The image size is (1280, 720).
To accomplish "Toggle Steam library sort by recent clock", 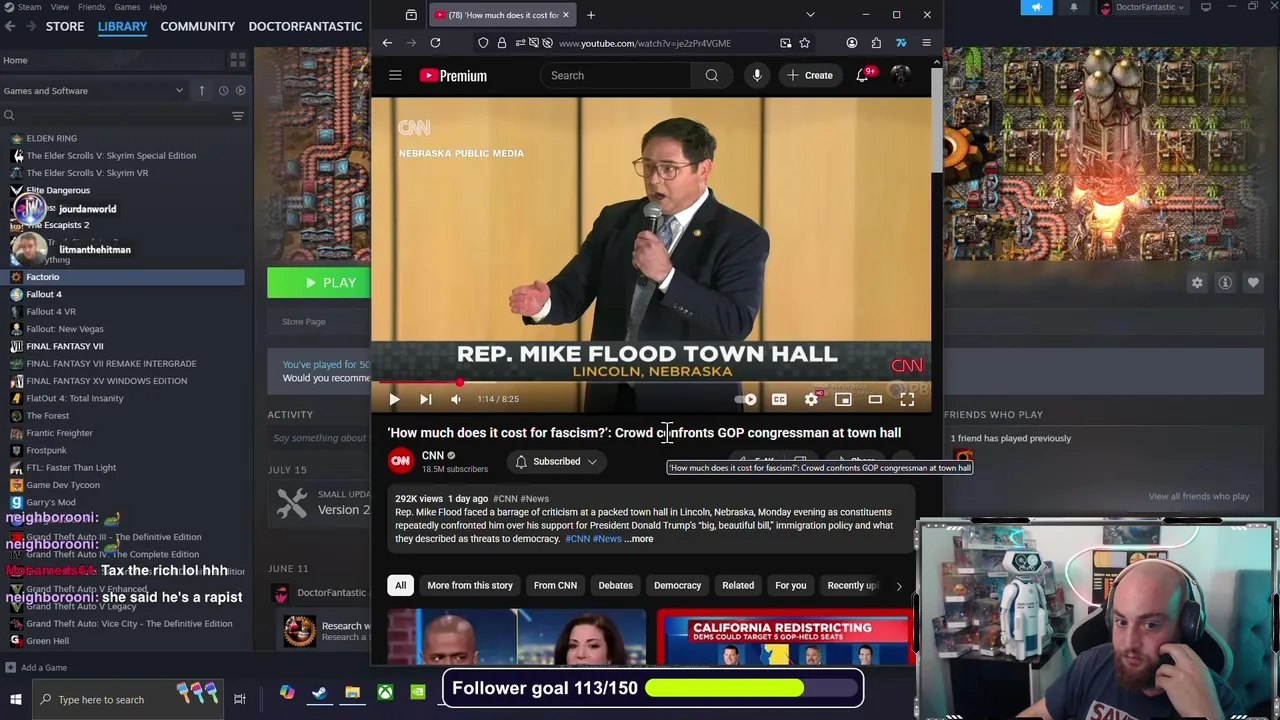I will (x=223, y=91).
